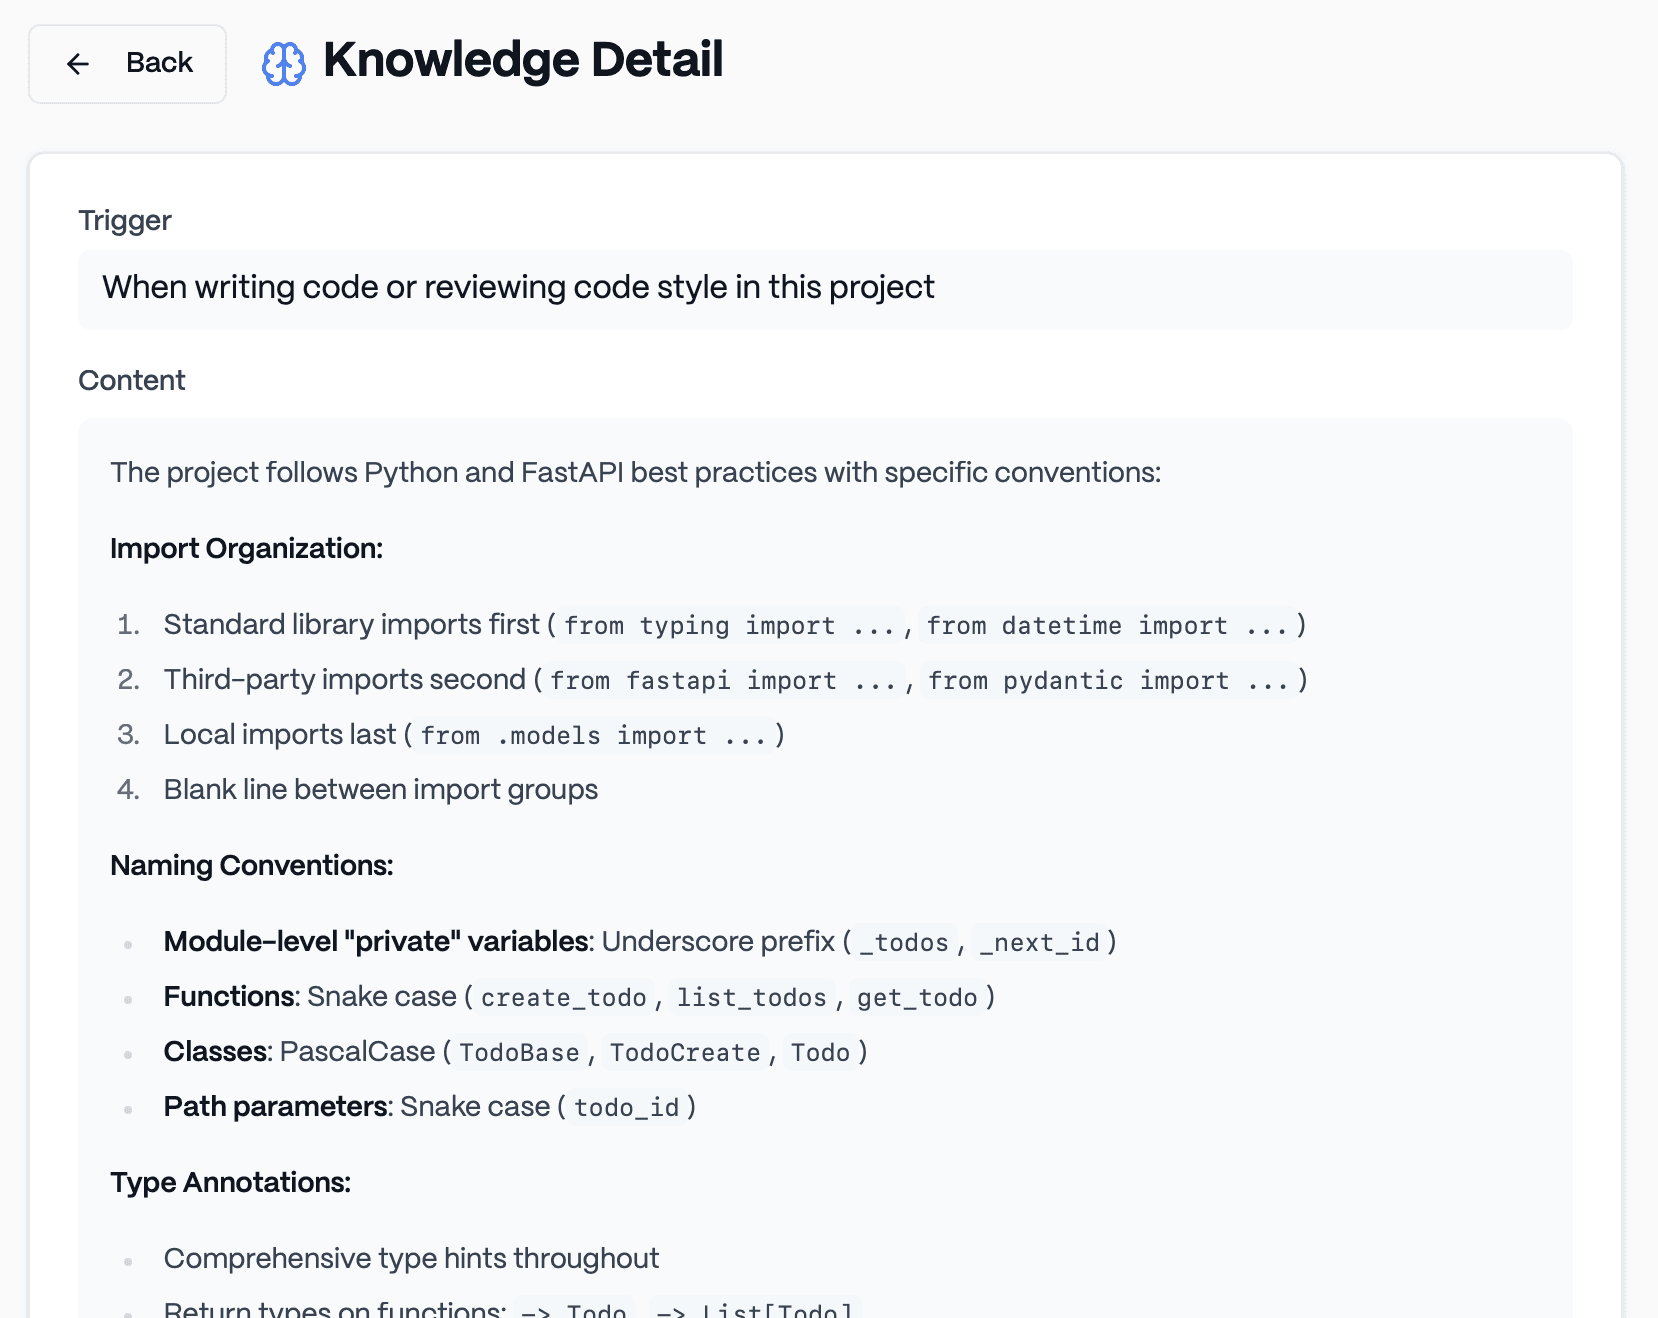Click the bold 'Functions' label
This screenshot has height=1318, width=1658.
tap(230, 996)
